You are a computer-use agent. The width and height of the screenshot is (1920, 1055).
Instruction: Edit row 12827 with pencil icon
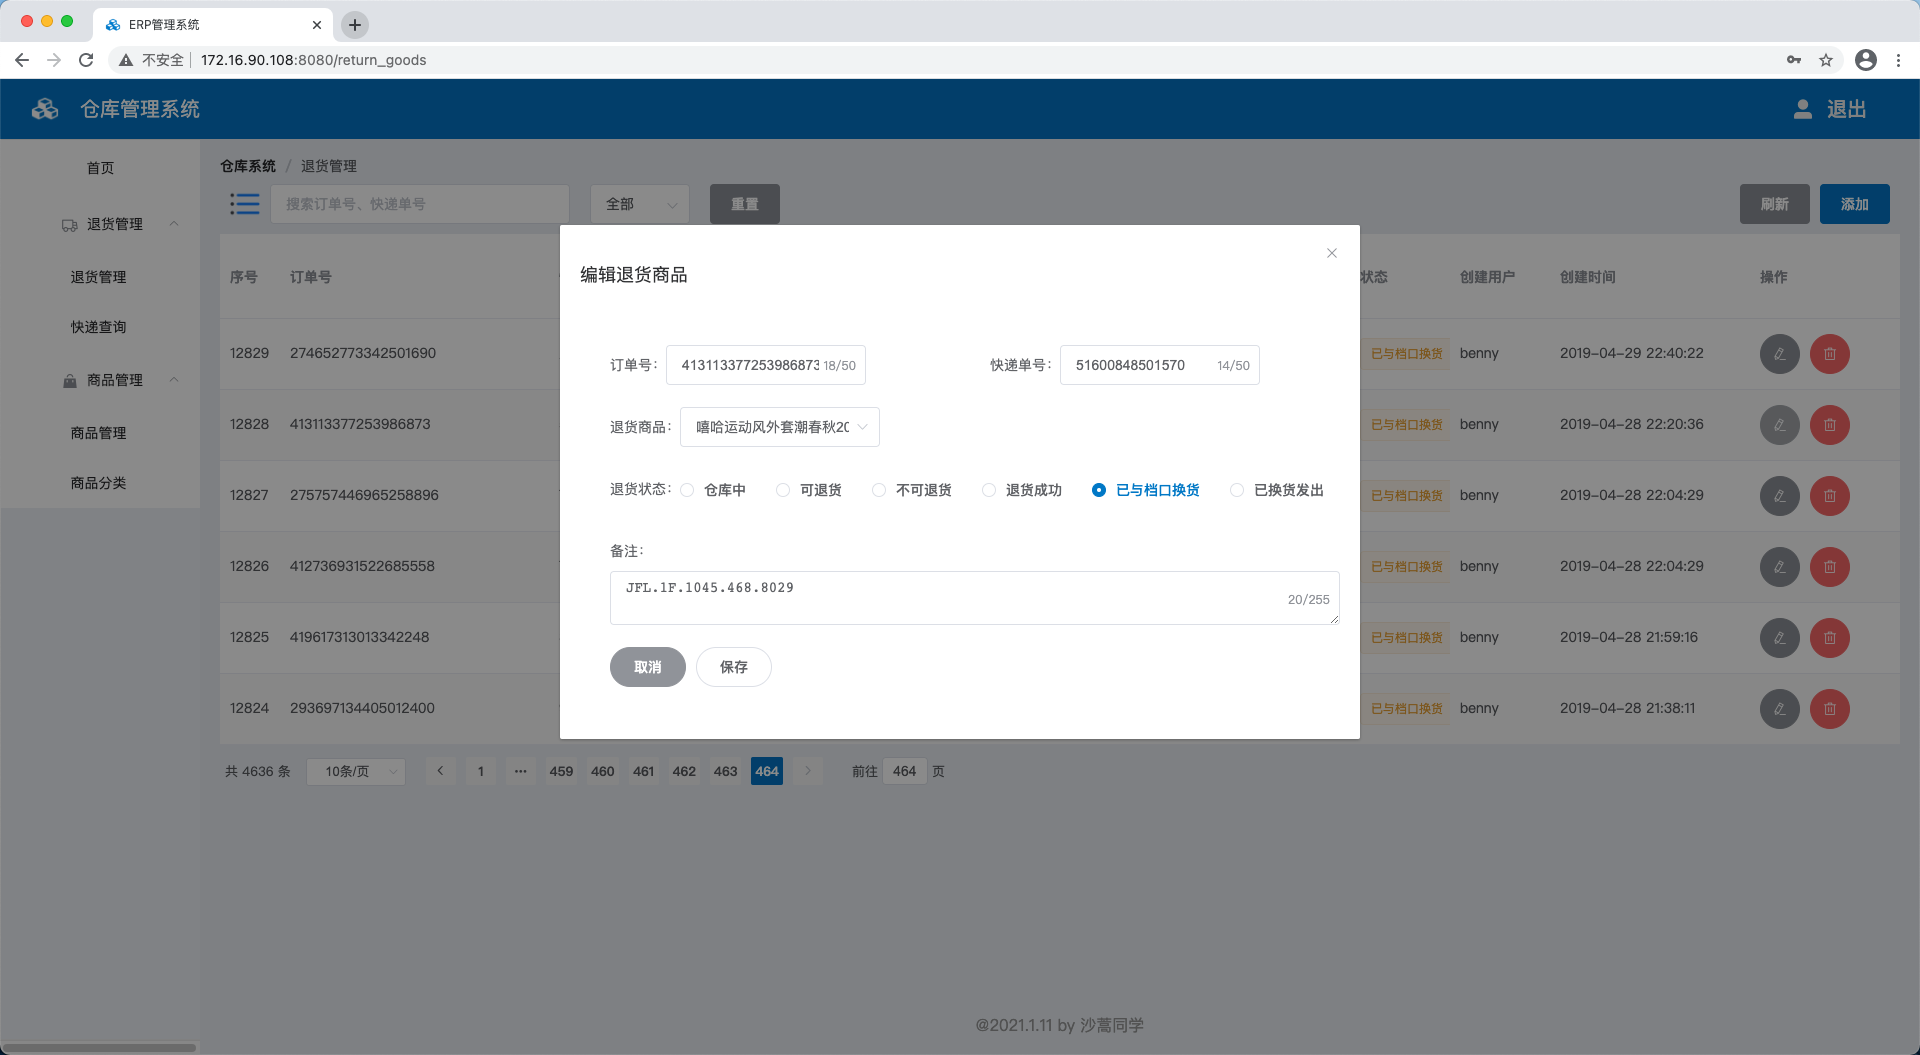click(1780, 496)
